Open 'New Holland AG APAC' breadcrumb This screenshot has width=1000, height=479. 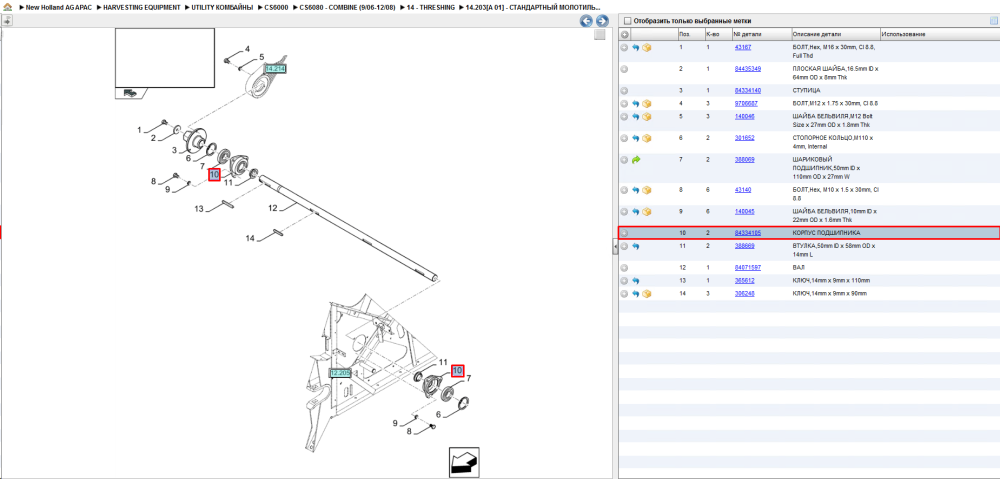58,7
